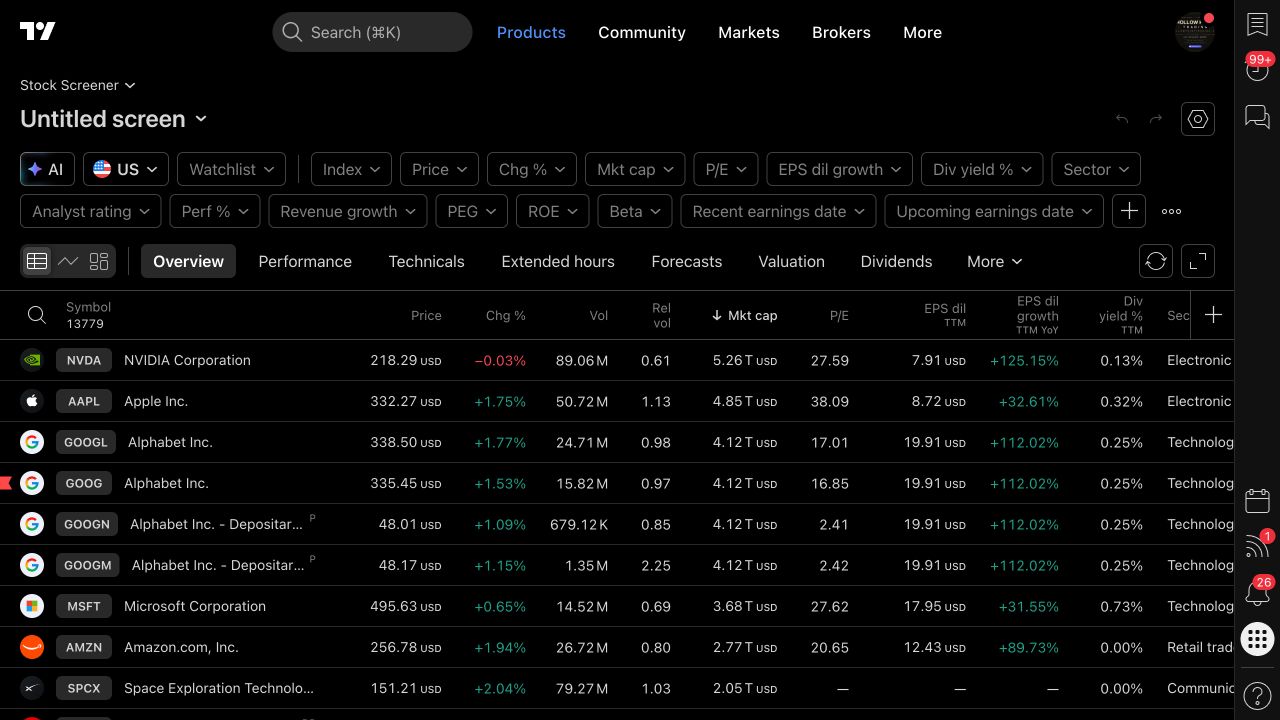
Task: Open the Analyst rating filter dropdown
Action: [x=91, y=211]
